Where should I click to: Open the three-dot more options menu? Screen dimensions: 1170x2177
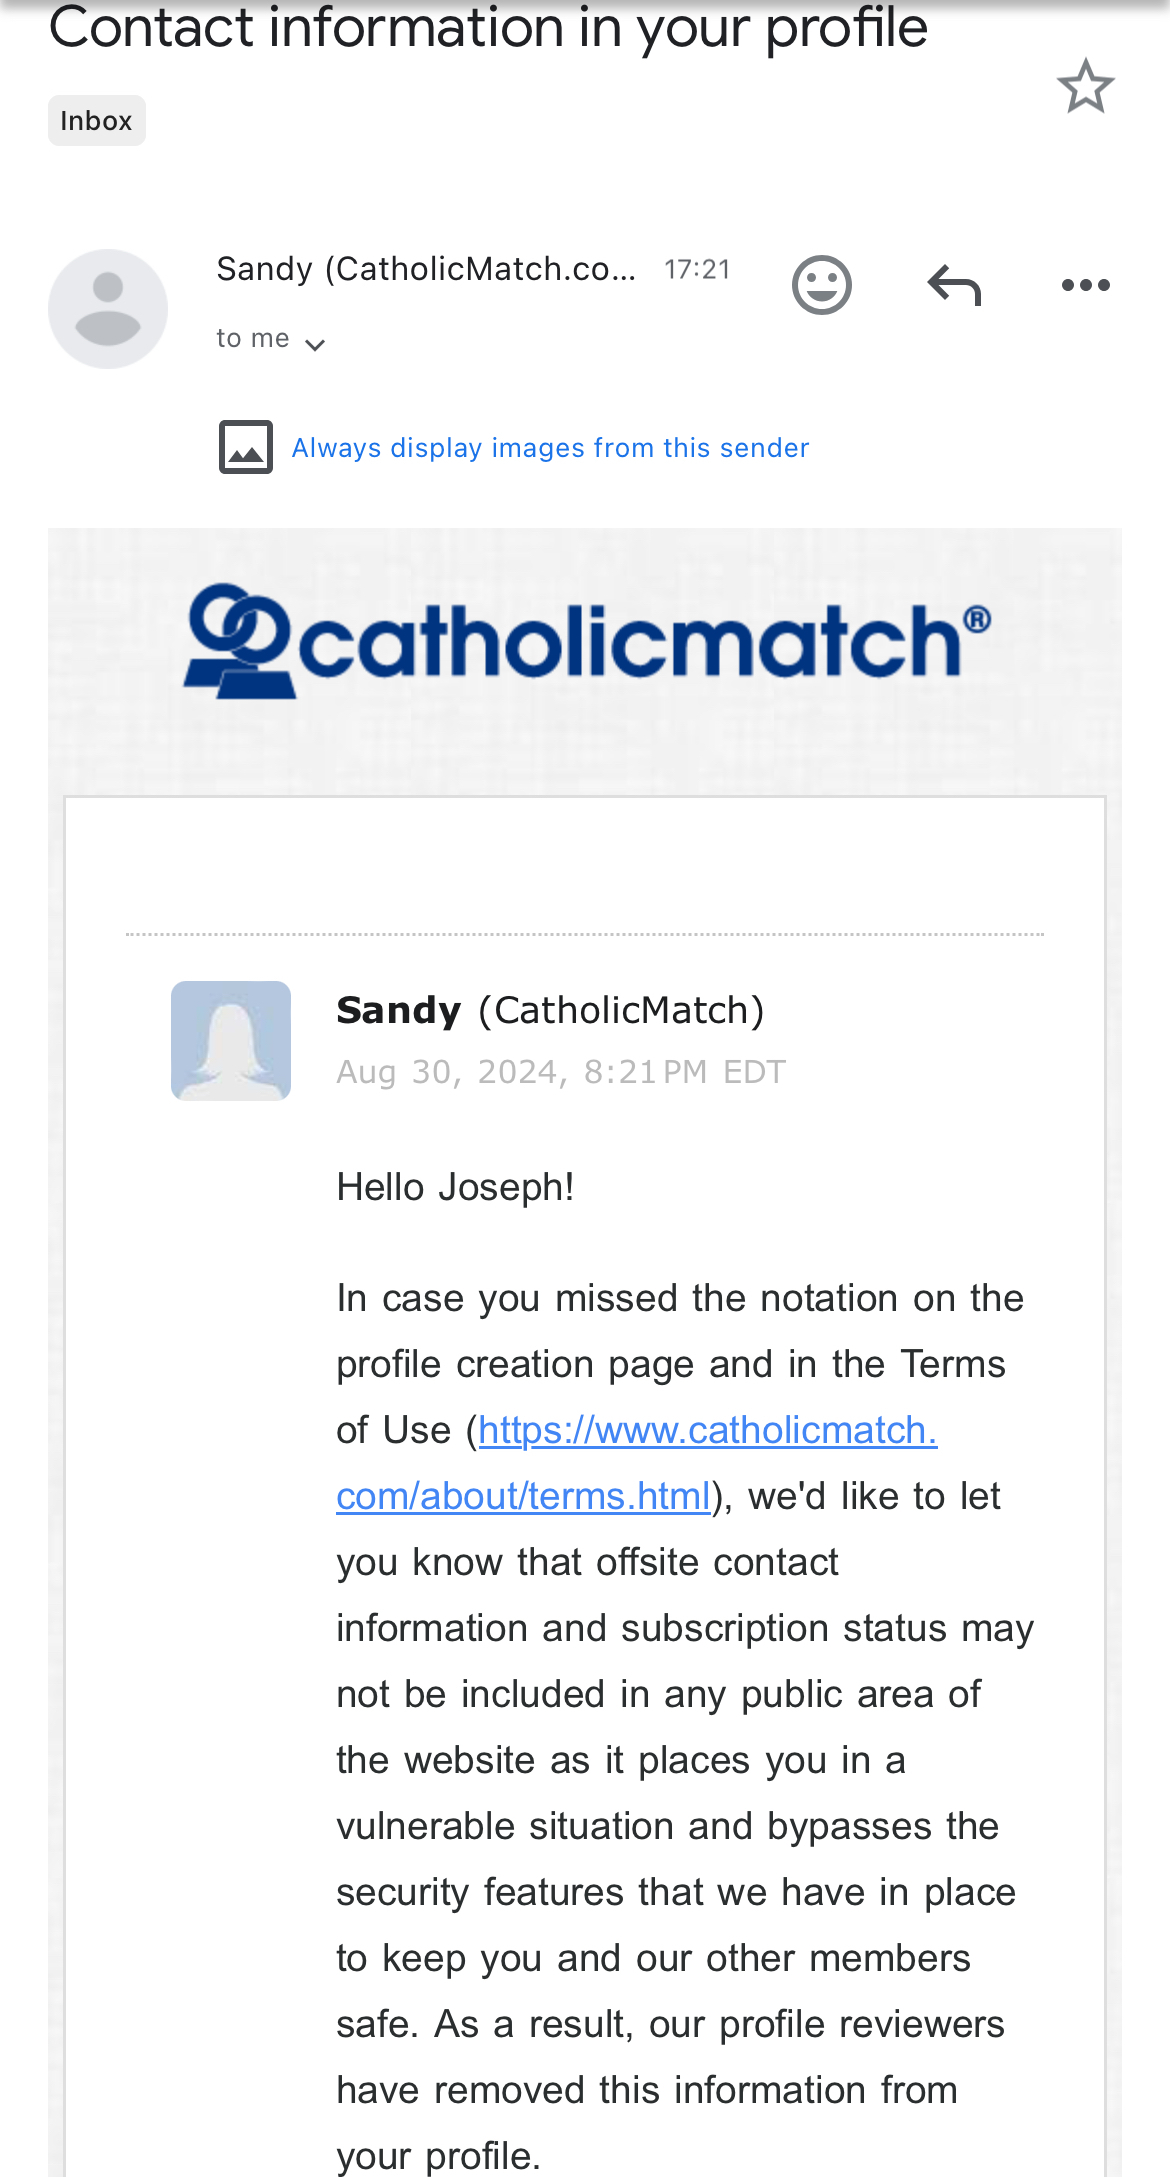click(1085, 286)
